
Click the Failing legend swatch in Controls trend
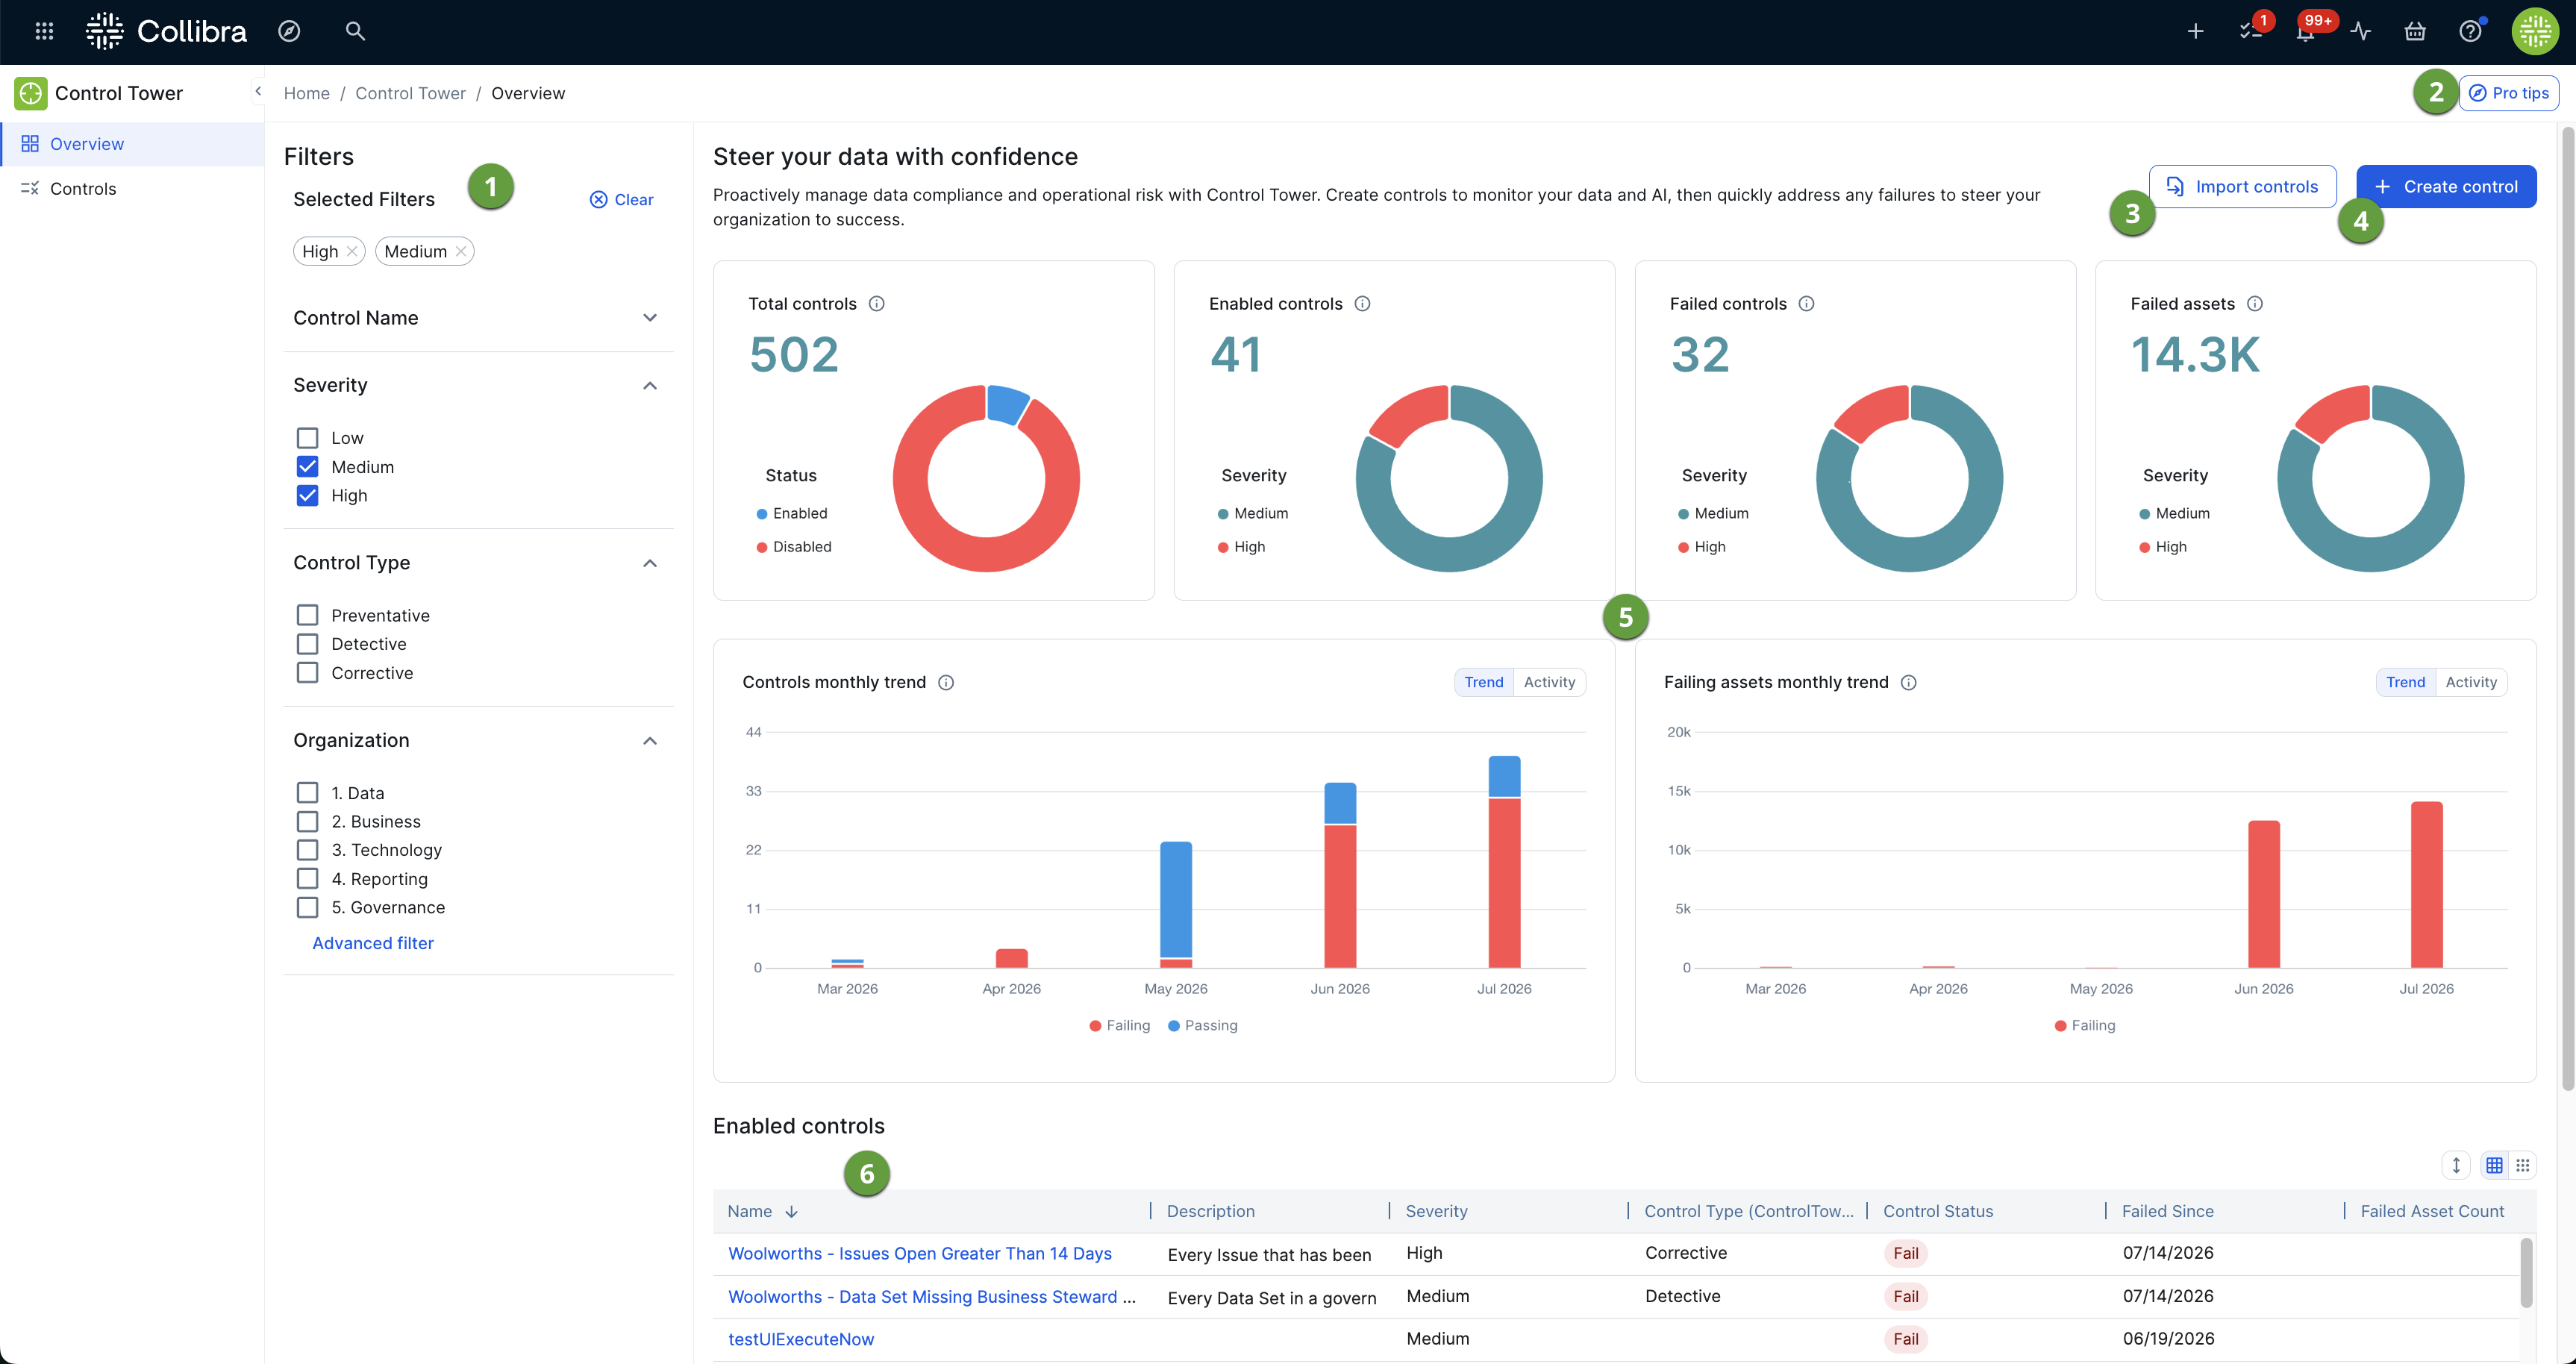coord(1095,1025)
